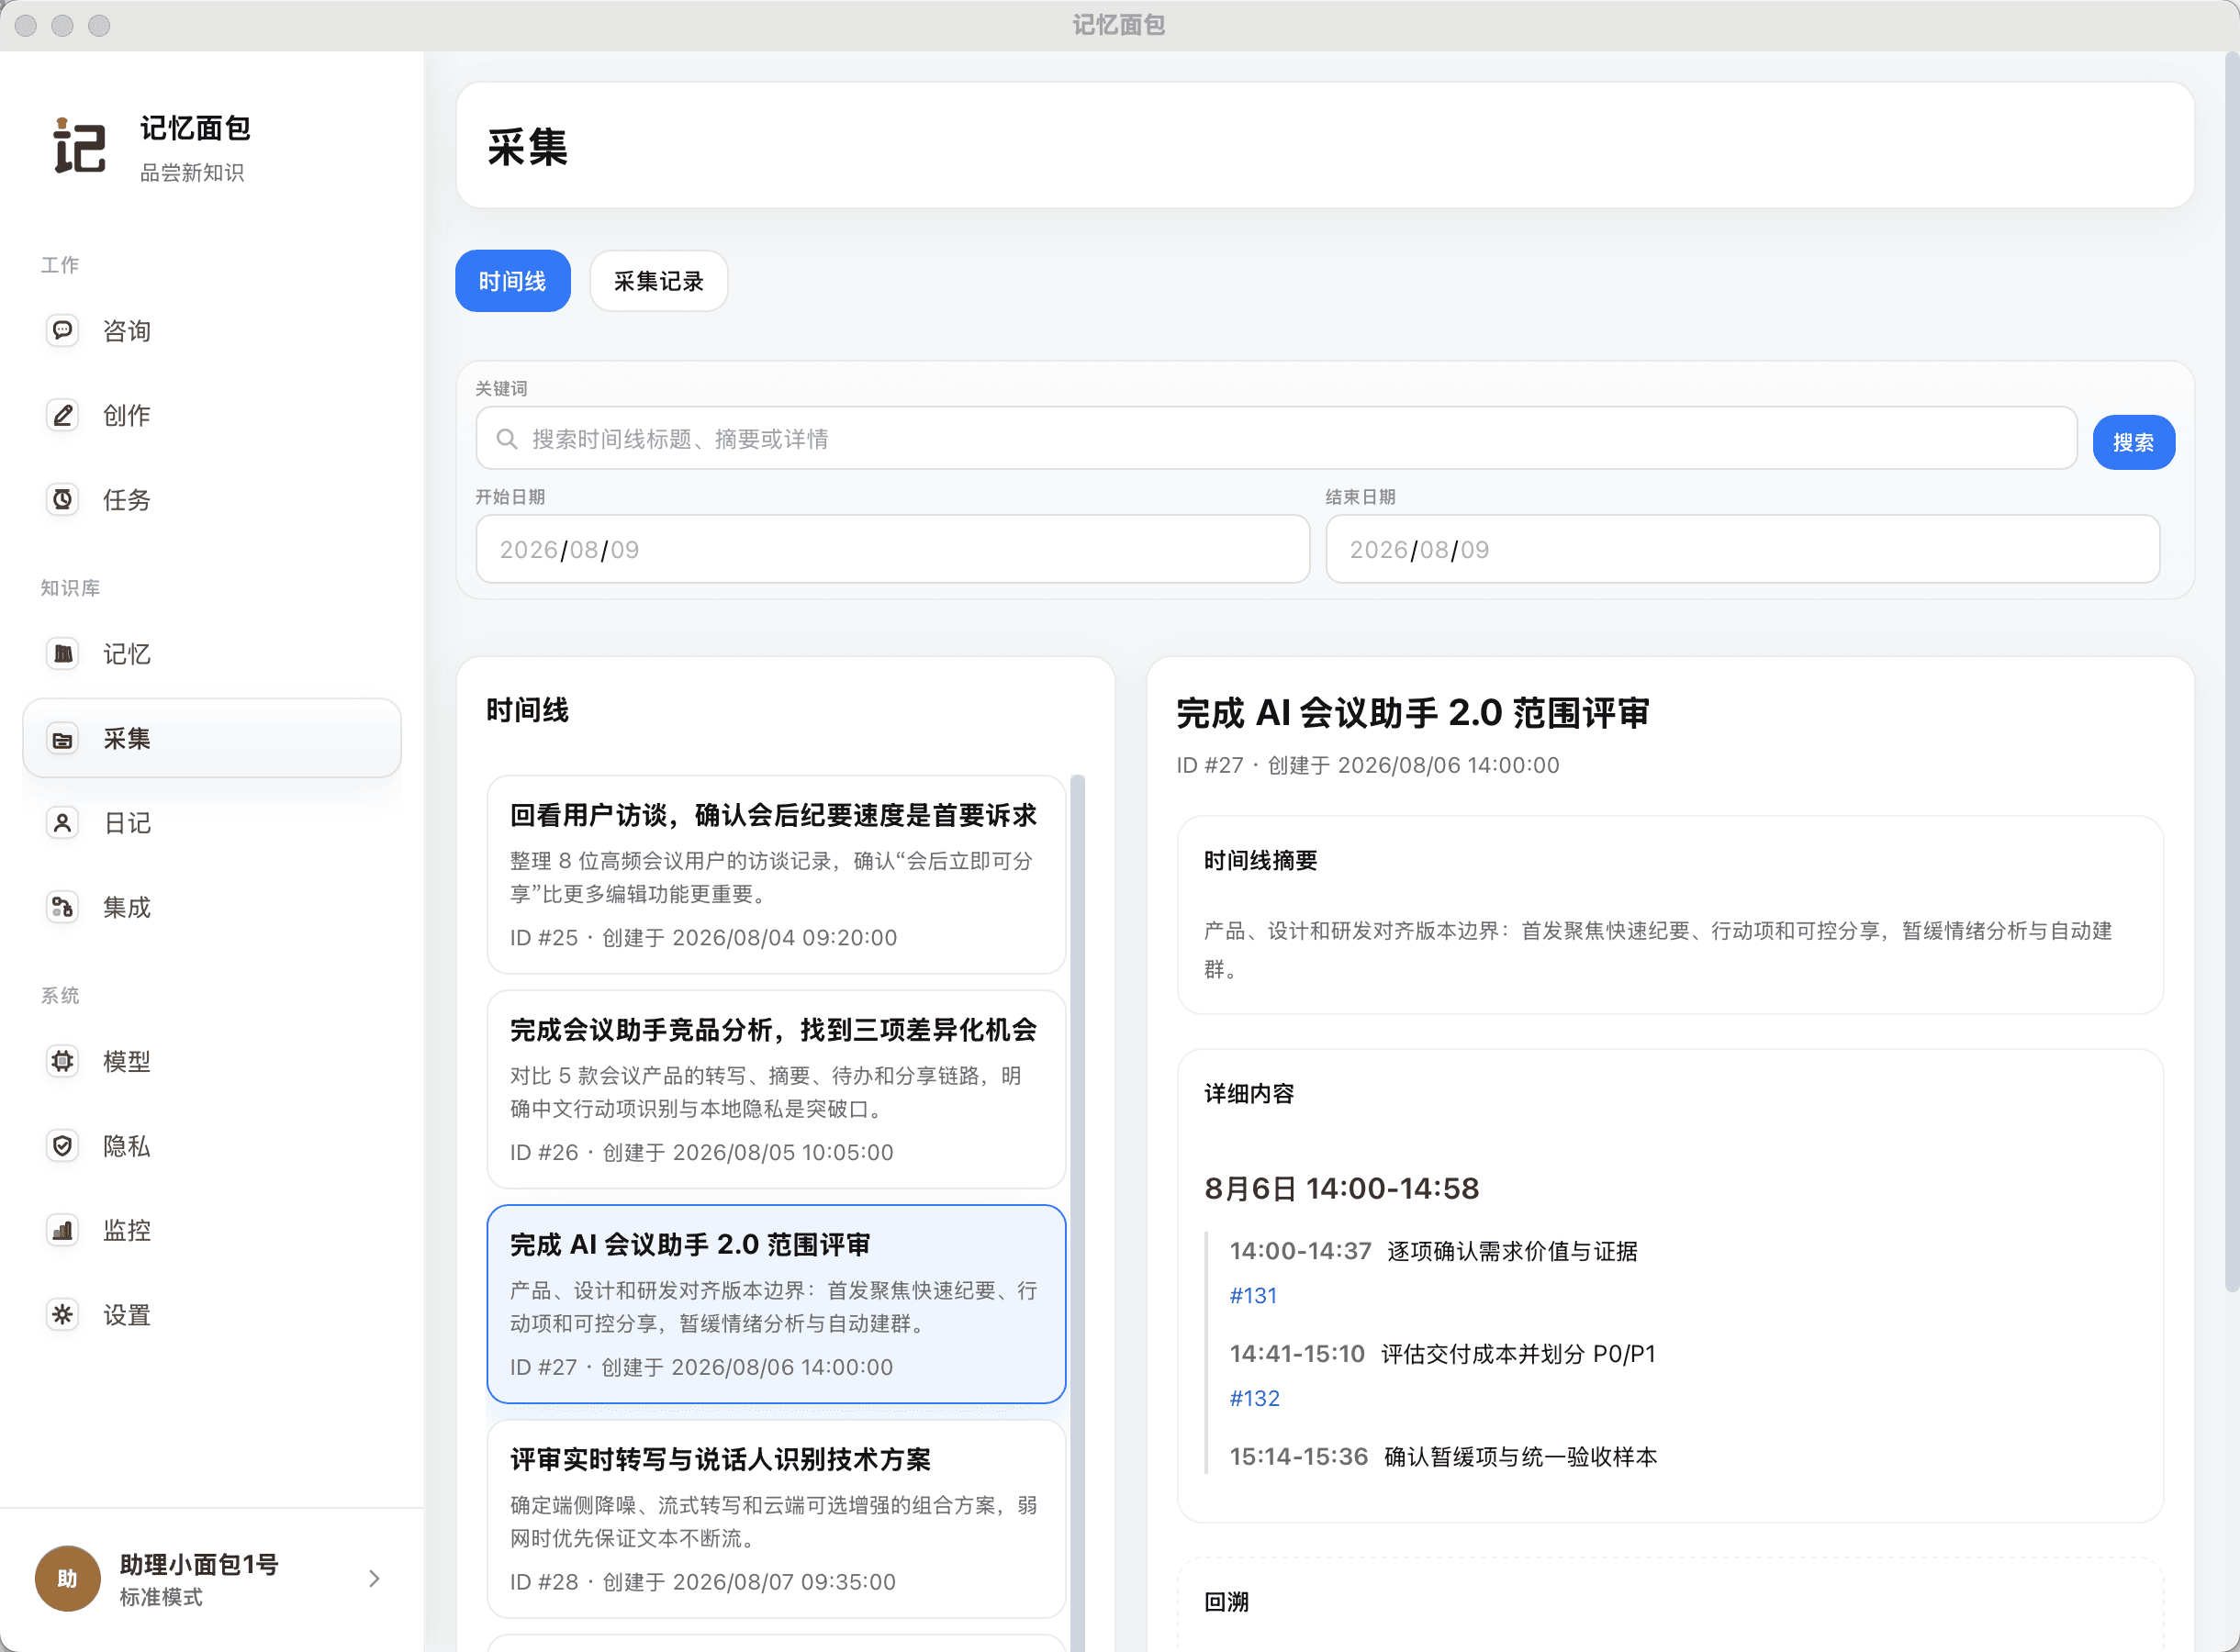This screenshot has width=2240, height=1652.
Task: Open the 模型 chip icon
Action: [x=62, y=1061]
